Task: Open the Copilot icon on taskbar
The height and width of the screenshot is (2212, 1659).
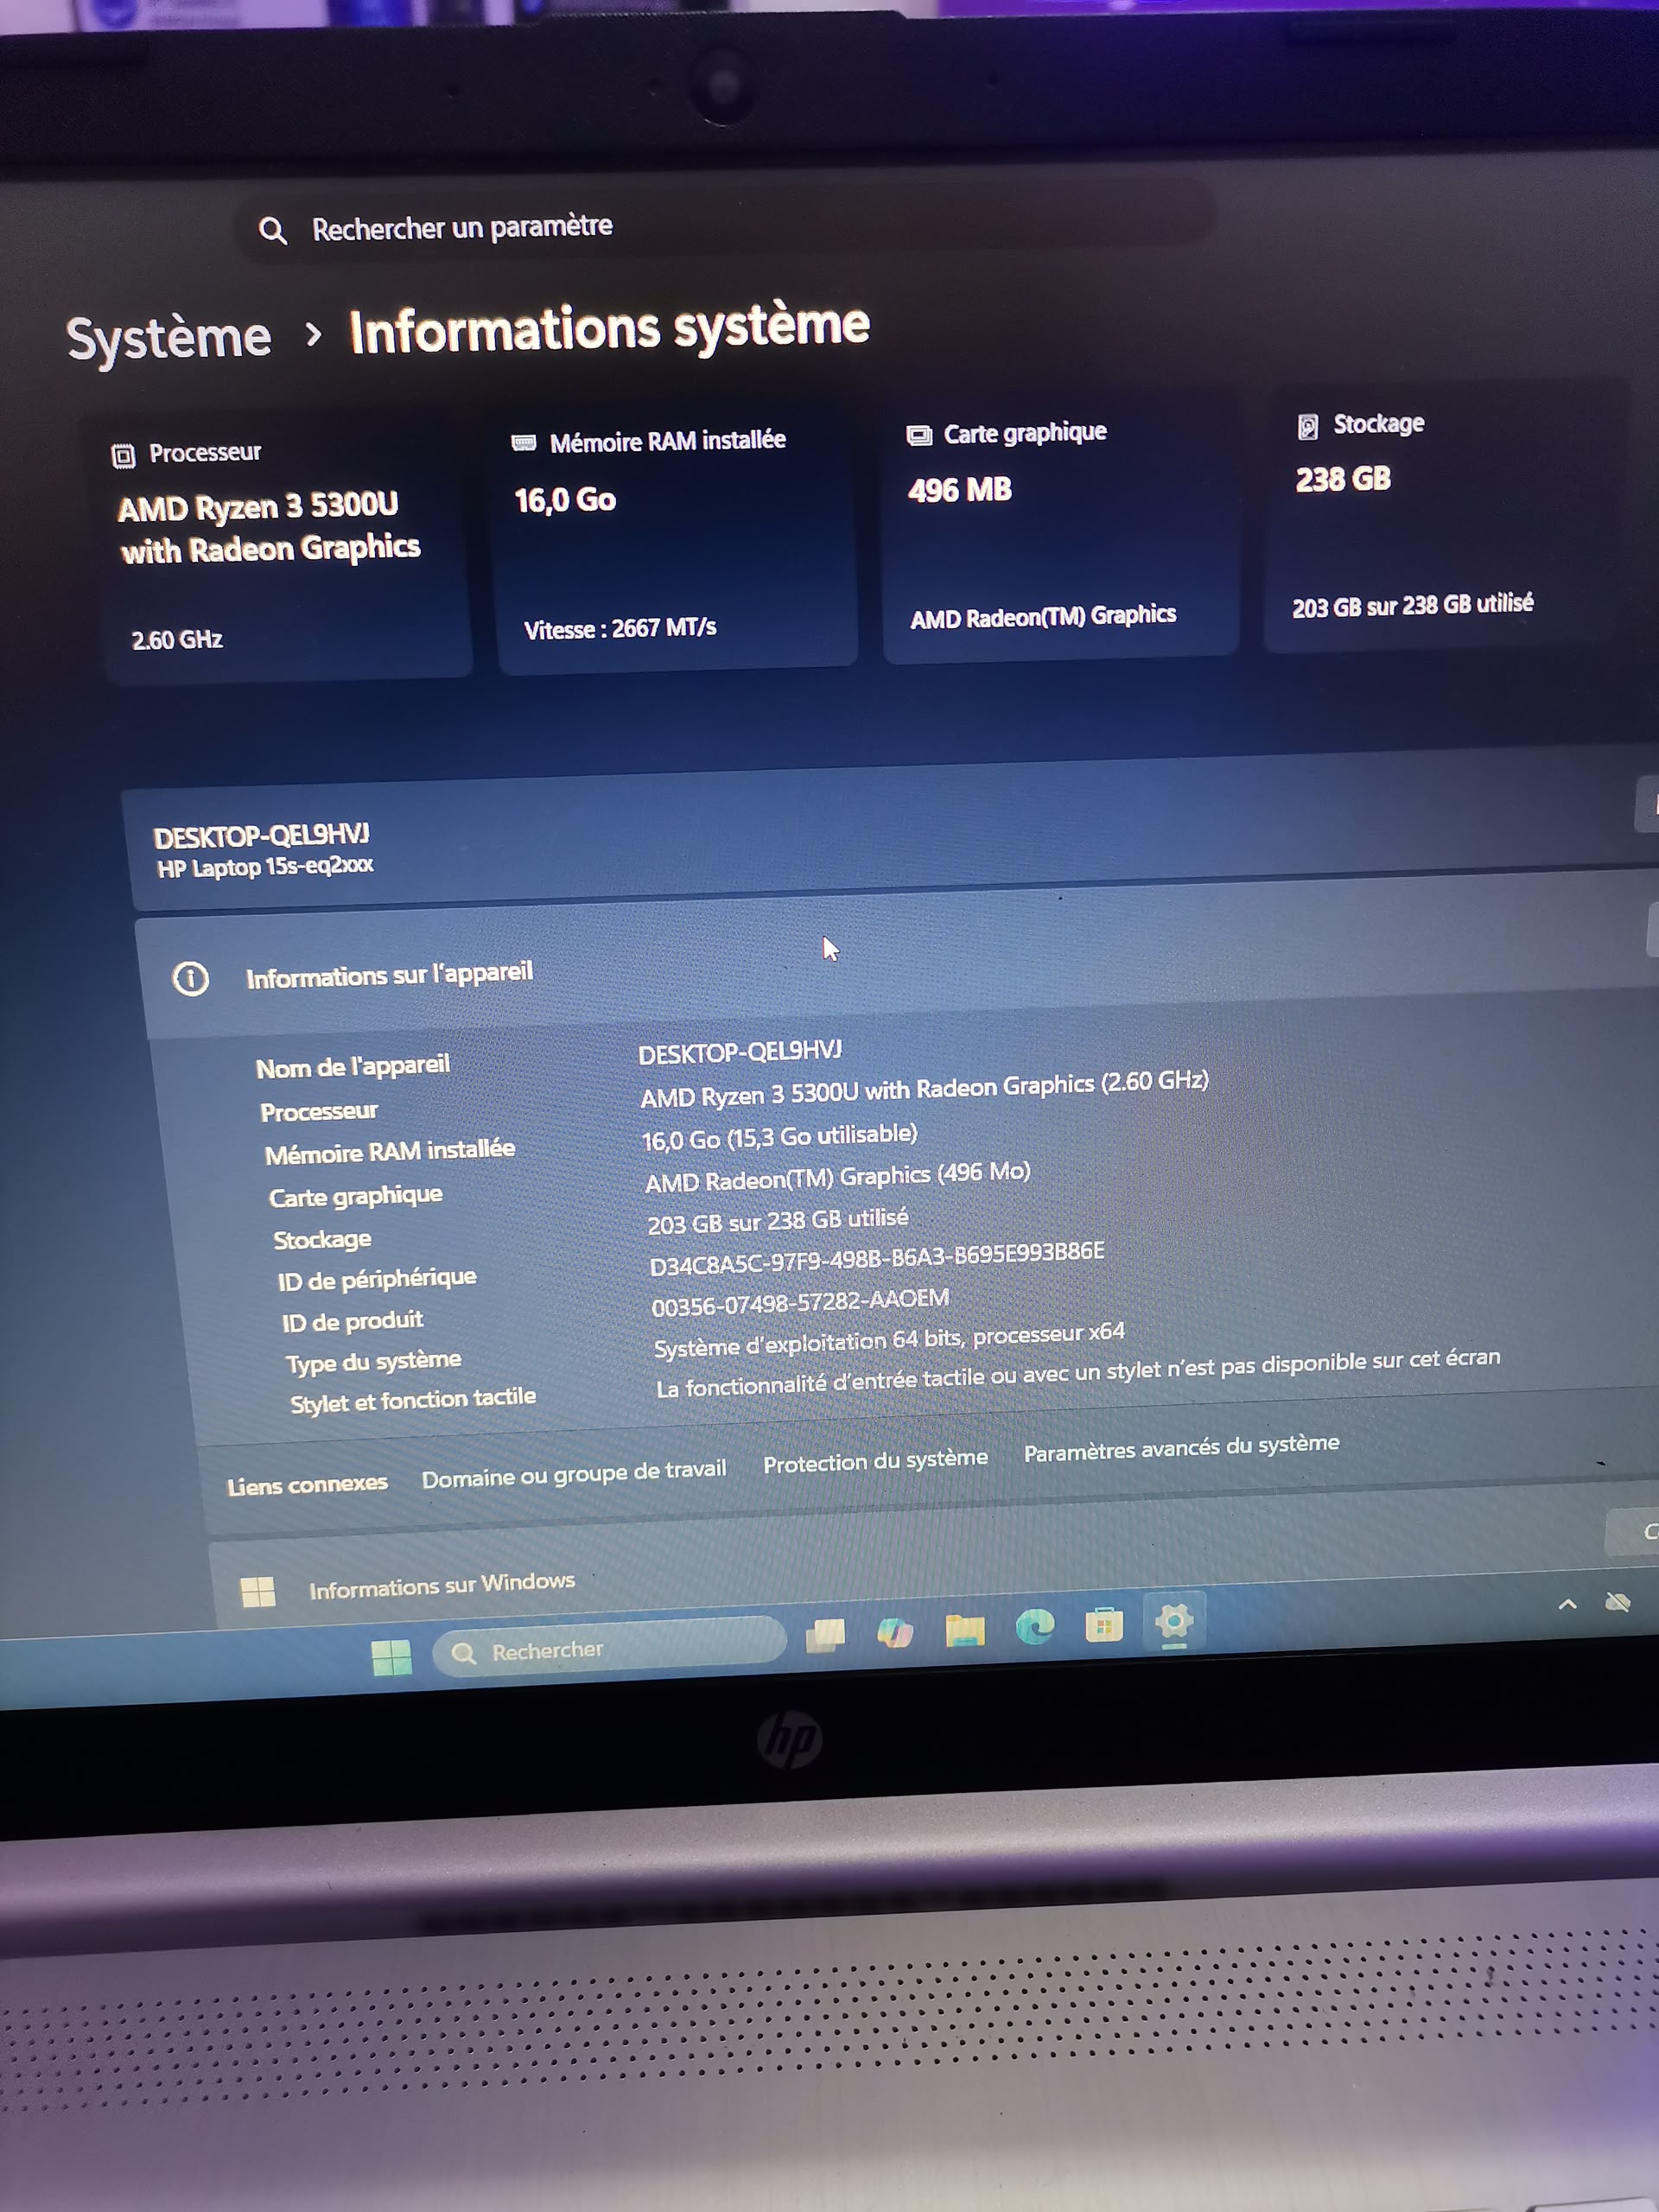Action: pyautogui.click(x=895, y=1633)
